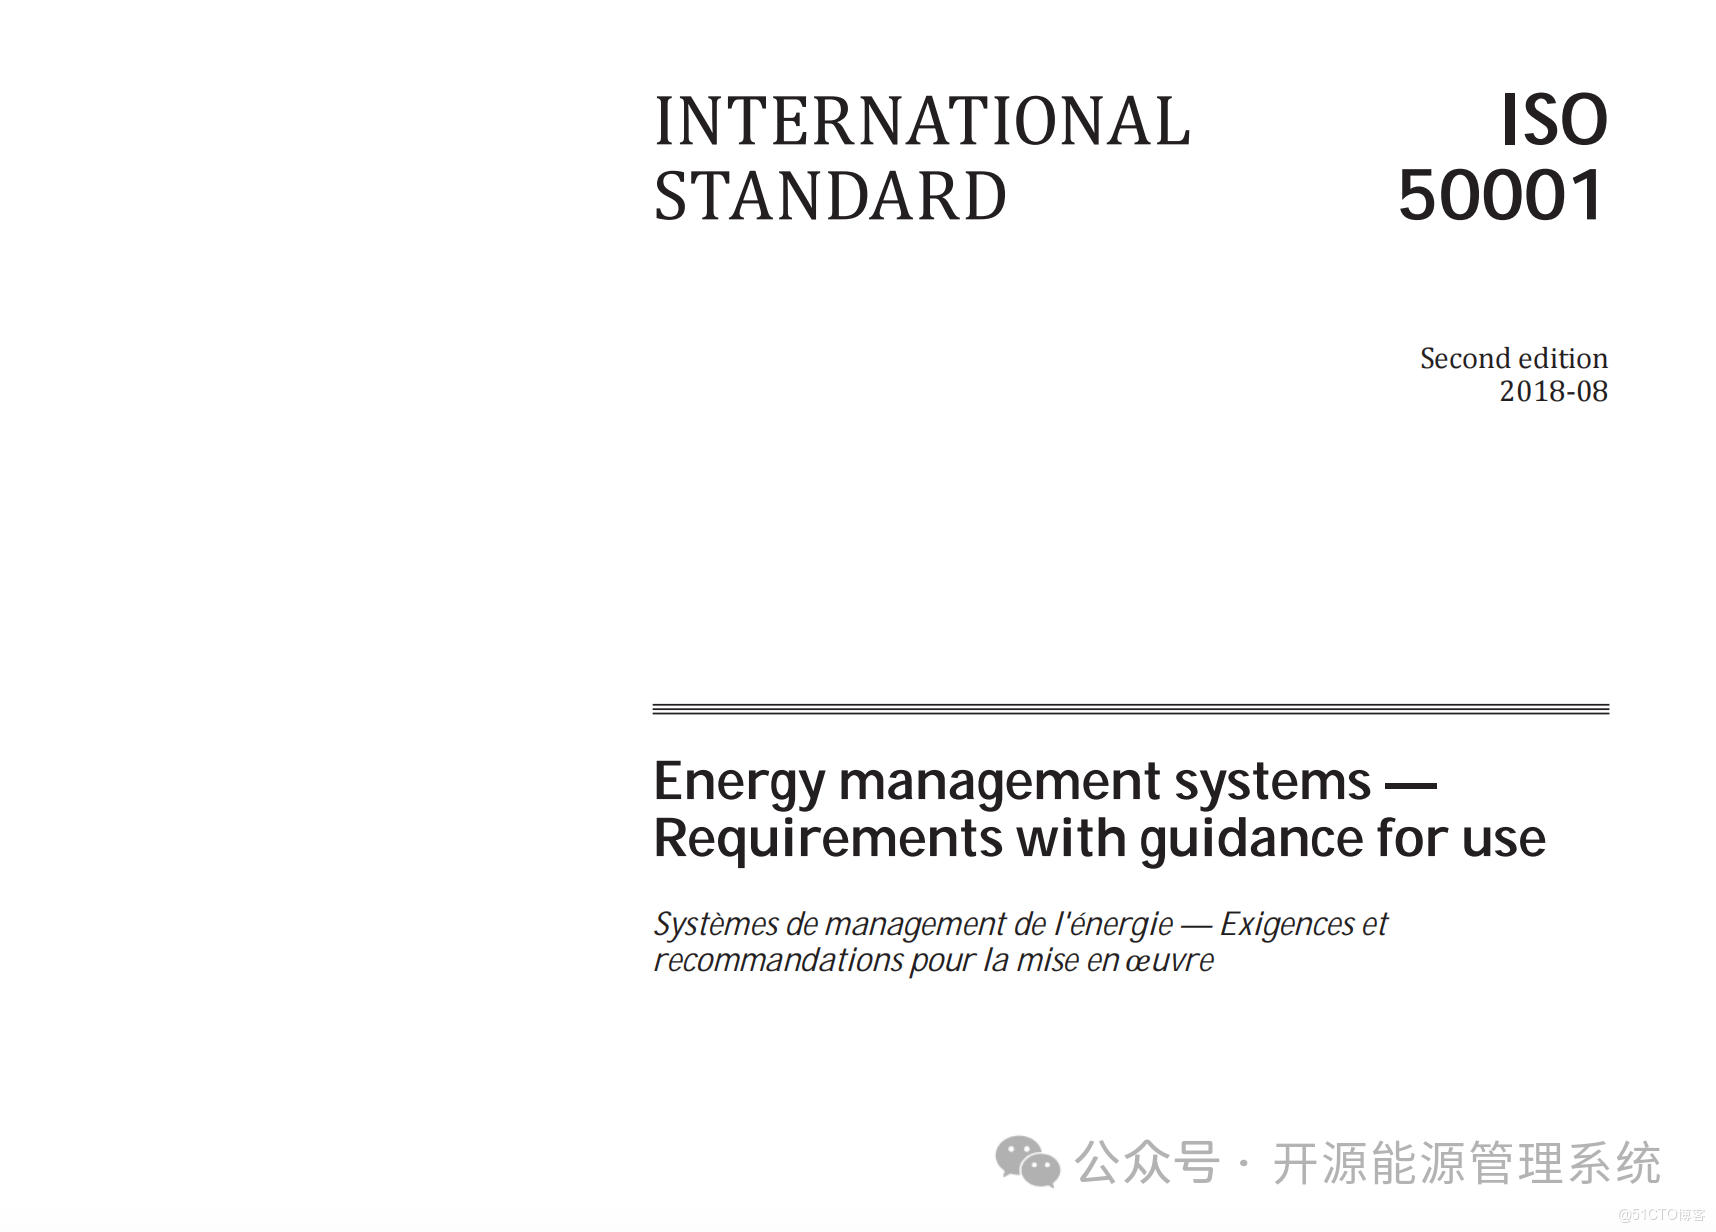Click the line "Requirements with guidance for use"
Screen dimensions: 1716x1232
(1100, 839)
